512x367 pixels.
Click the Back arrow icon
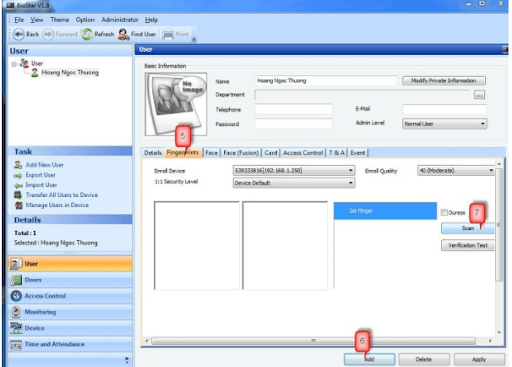coord(19,34)
